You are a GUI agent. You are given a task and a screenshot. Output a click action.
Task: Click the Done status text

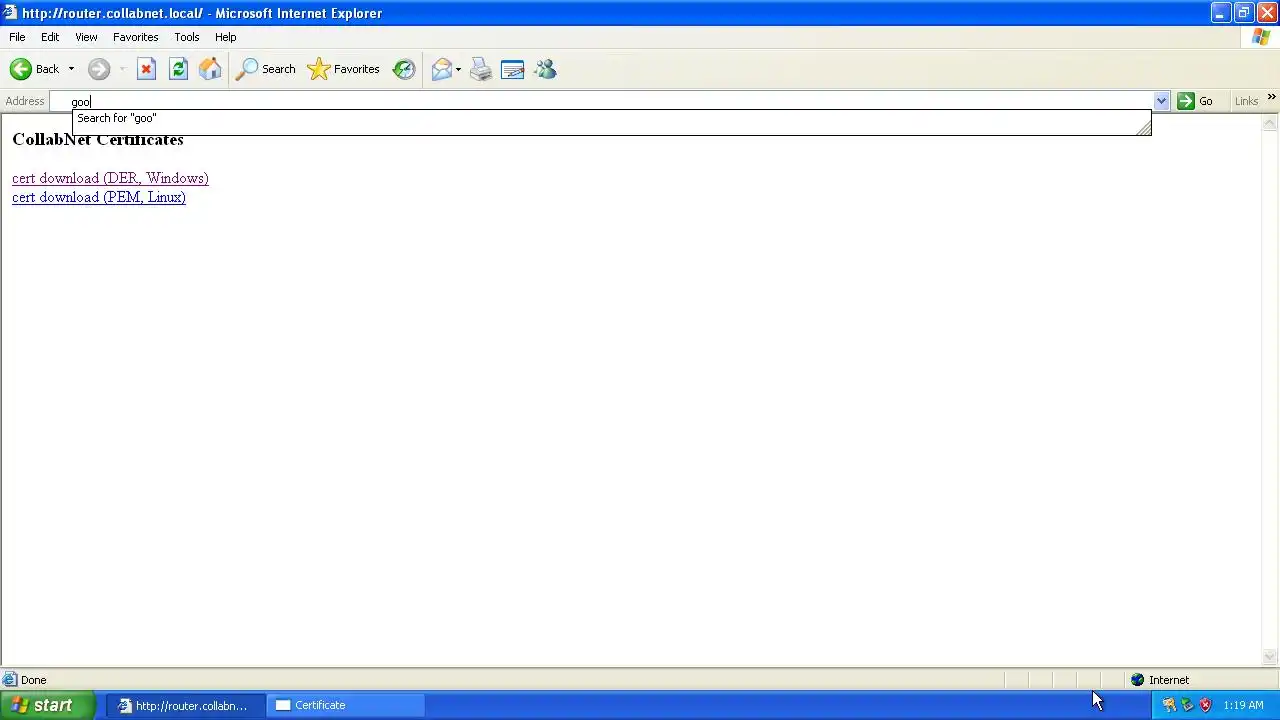(33, 680)
